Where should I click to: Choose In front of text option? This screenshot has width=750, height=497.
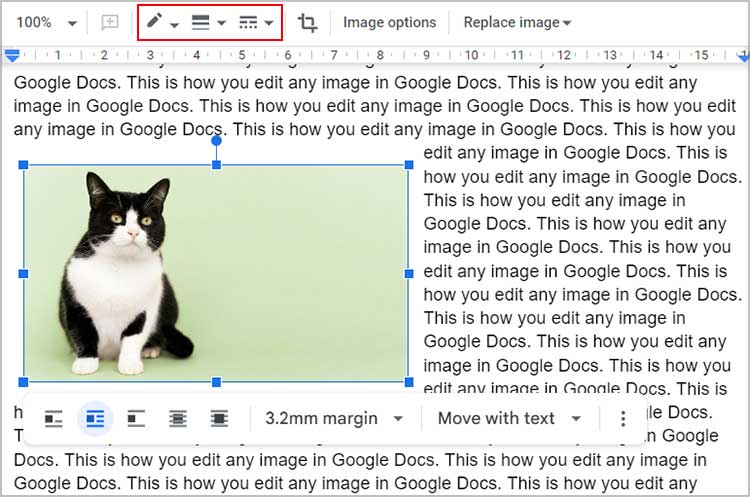(219, 419)
